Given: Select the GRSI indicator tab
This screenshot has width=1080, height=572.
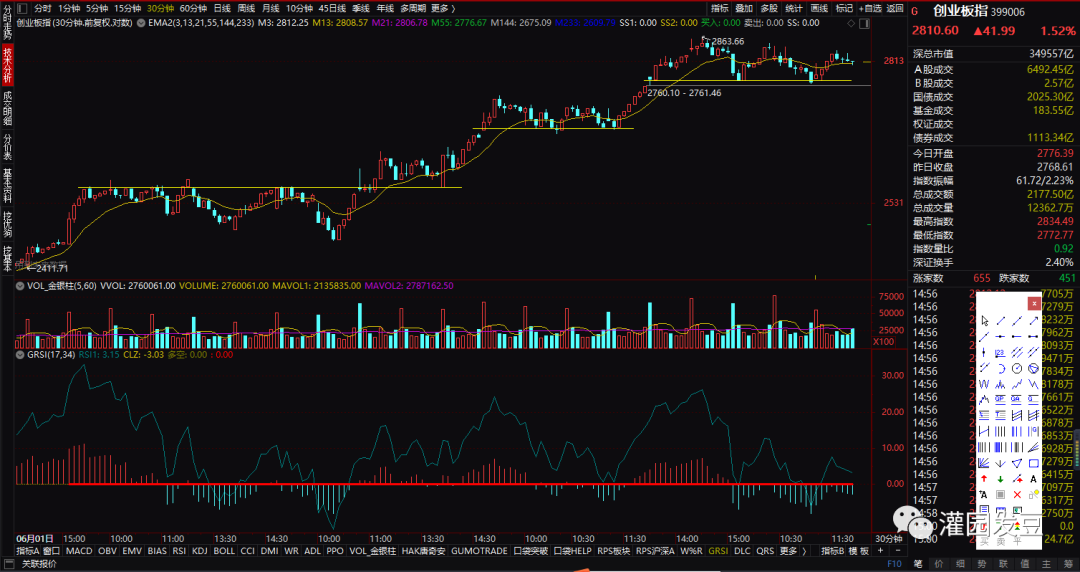Looking at the screenshot, I should pyautogui.click(x=718, y=551).
